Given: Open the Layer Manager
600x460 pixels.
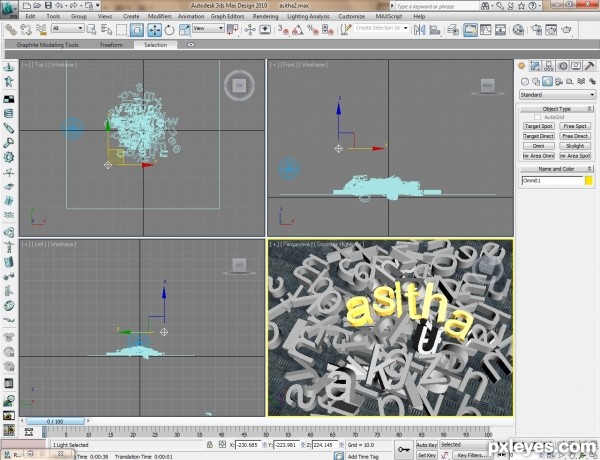Looking at the screenshot, I should (453, 29).
